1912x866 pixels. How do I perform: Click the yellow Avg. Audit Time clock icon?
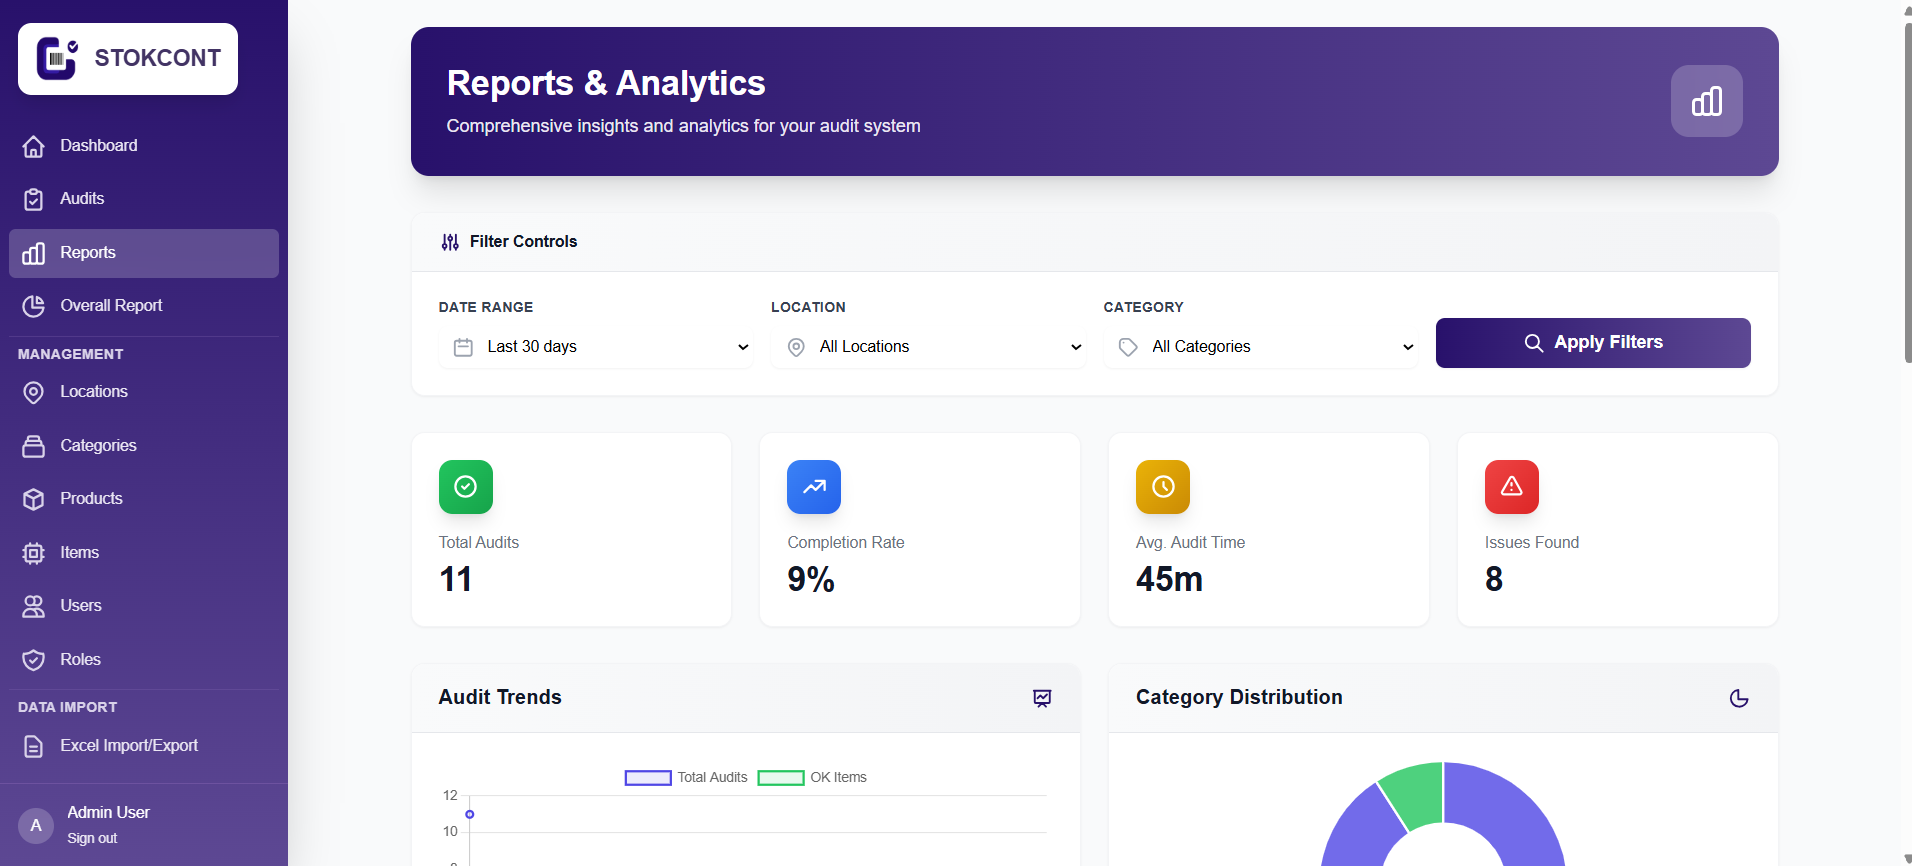[x=1162, y=487]
